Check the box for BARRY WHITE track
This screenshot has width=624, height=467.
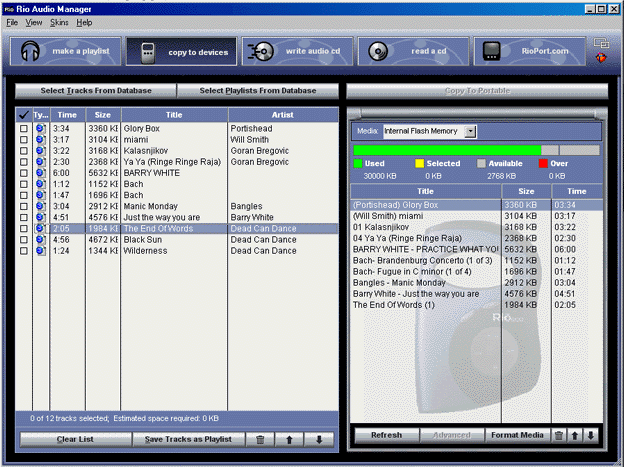click(x=24, y=173)
